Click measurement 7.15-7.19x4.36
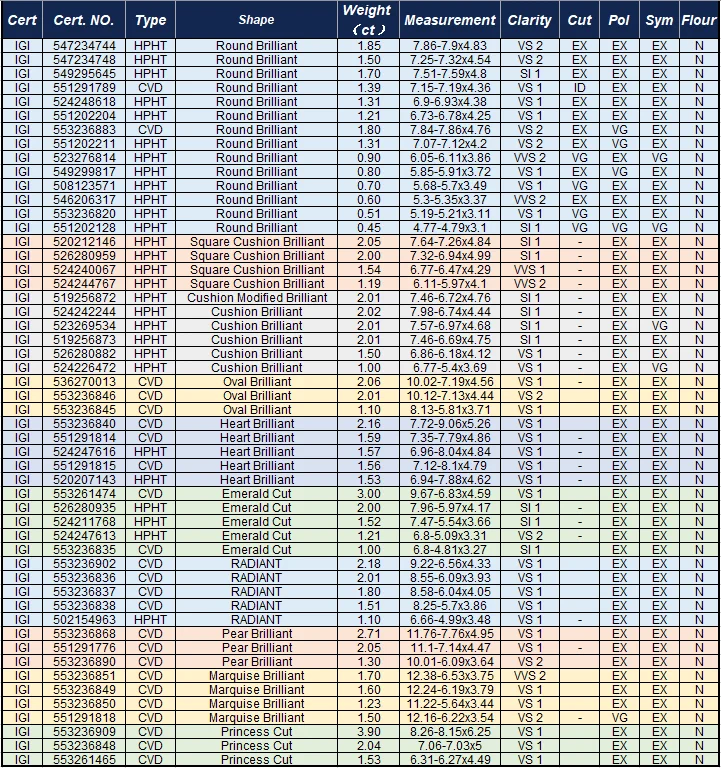 coord(450,88)
